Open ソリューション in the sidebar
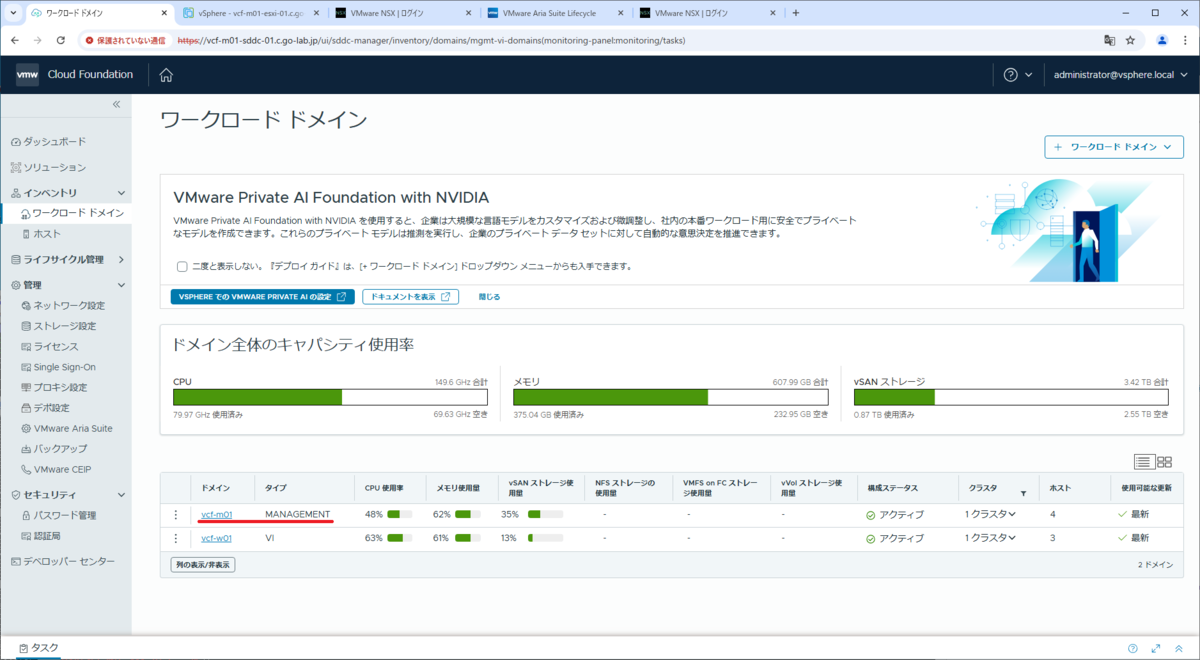The height and width of the screenshot is (660, 1200). tap(53, 167)
